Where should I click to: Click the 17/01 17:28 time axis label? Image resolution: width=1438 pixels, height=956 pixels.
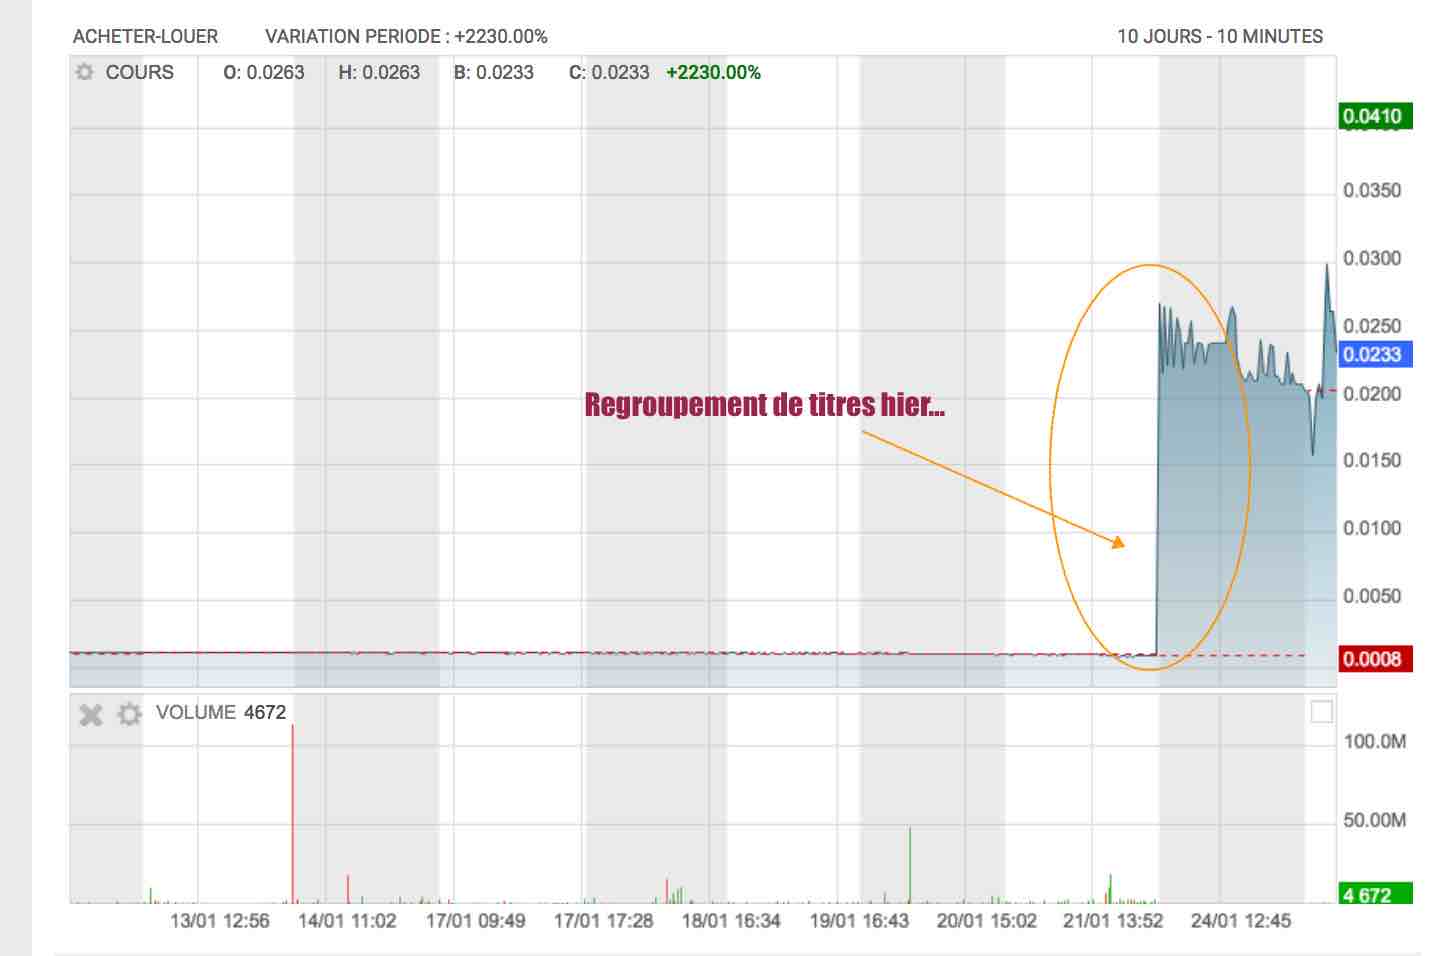coord(603,920)
